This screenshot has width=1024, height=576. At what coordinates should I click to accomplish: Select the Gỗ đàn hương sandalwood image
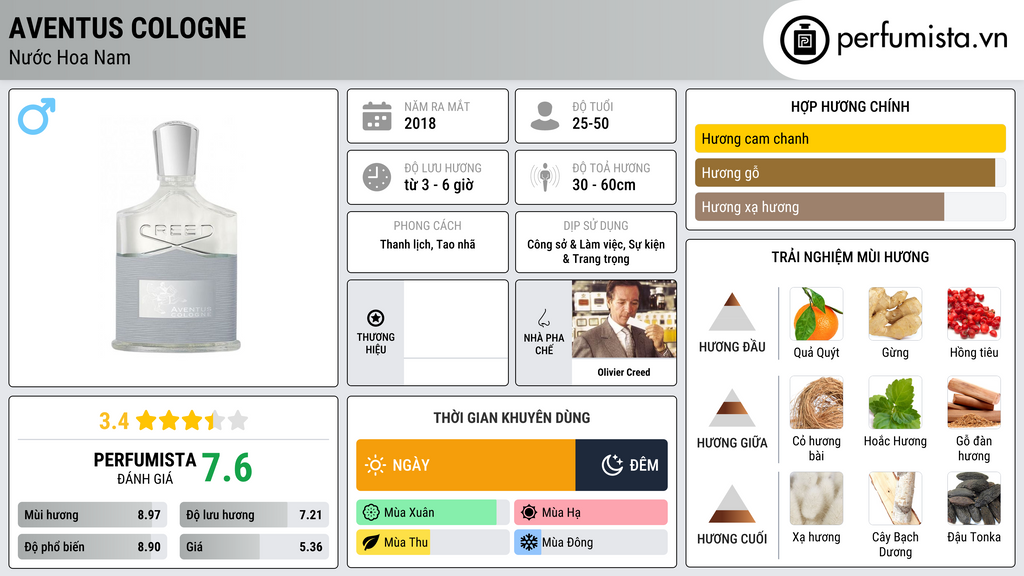(x=974, y=402)
